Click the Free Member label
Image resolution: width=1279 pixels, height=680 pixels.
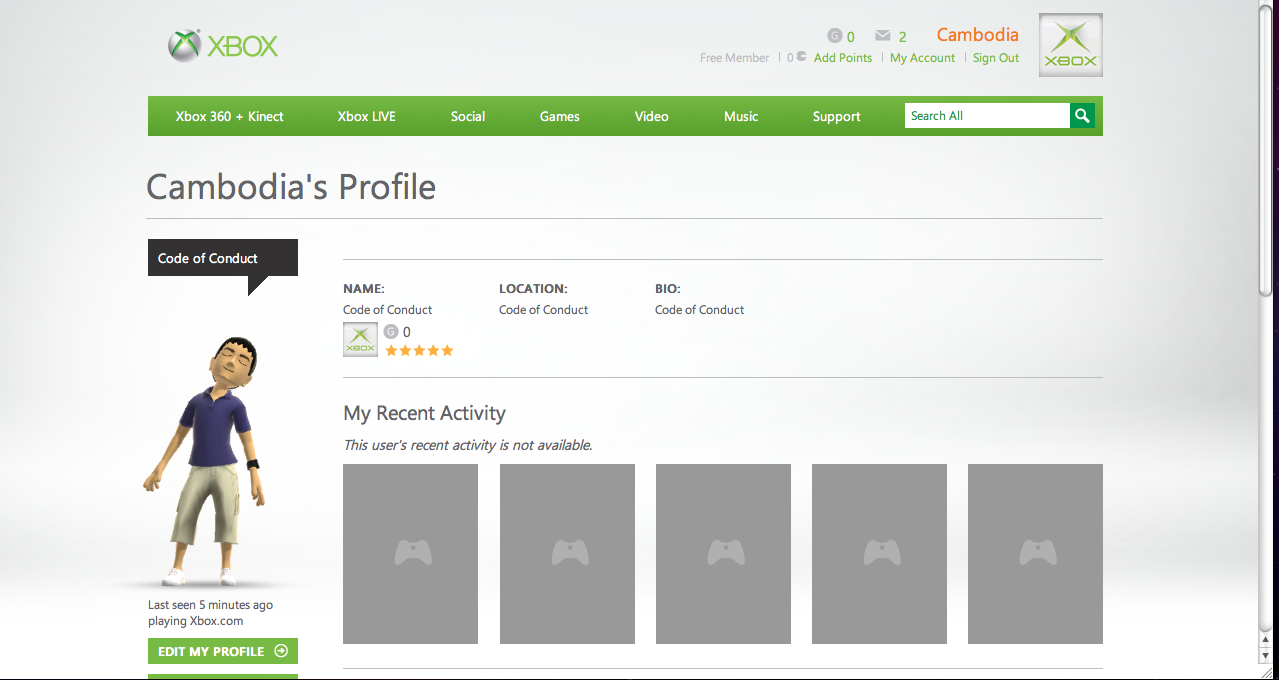pyautogui.click(x=735, y=58)
